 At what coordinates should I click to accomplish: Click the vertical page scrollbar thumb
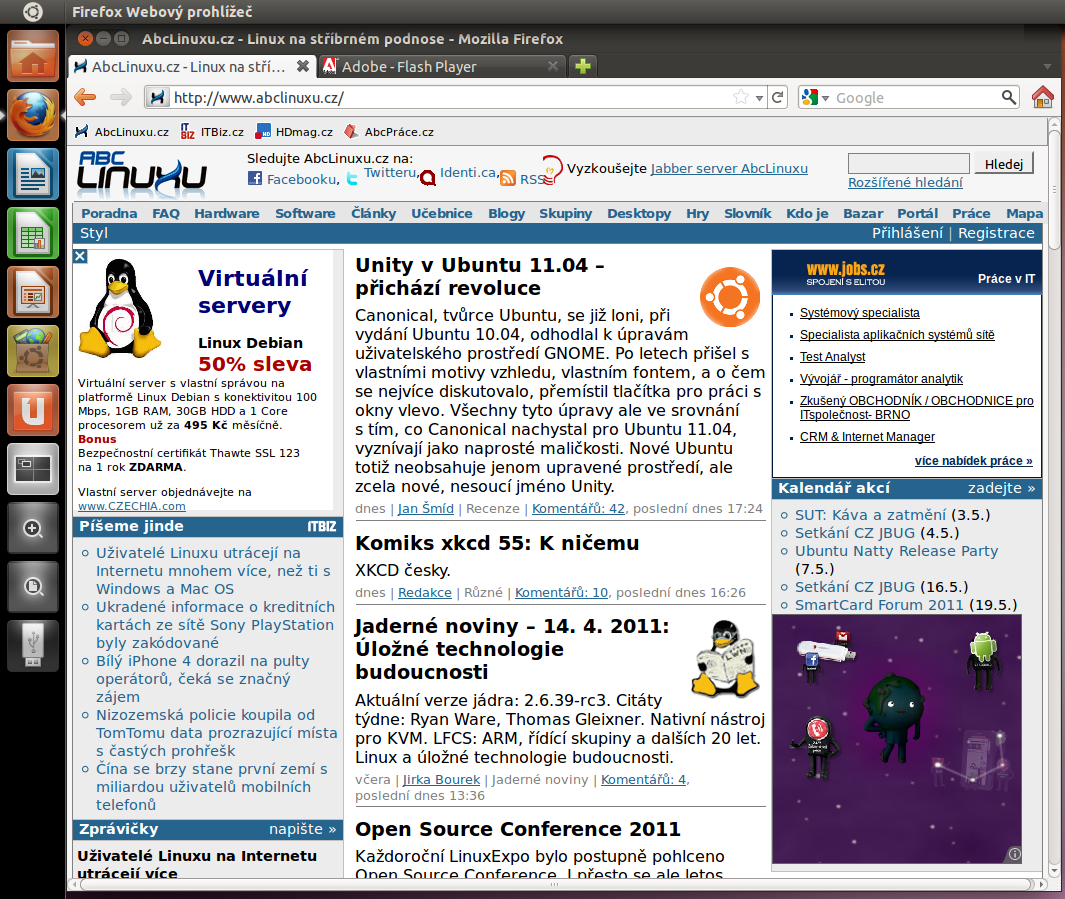tap(1053, 189)
